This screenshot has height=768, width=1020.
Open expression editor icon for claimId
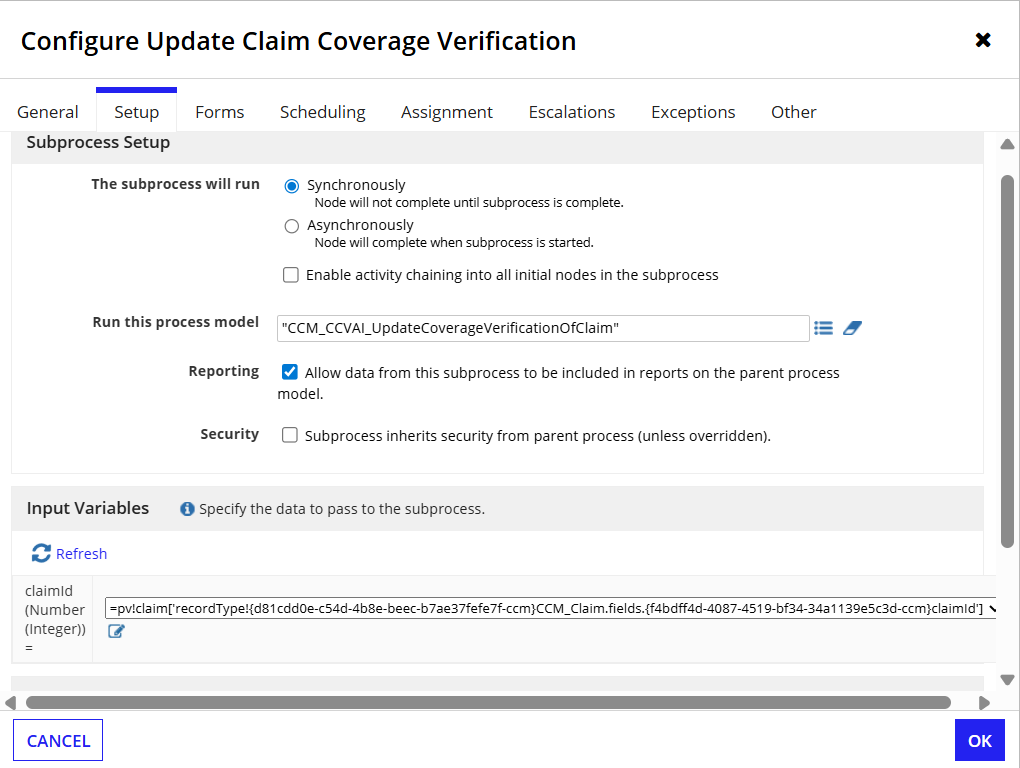click(116, 631)
